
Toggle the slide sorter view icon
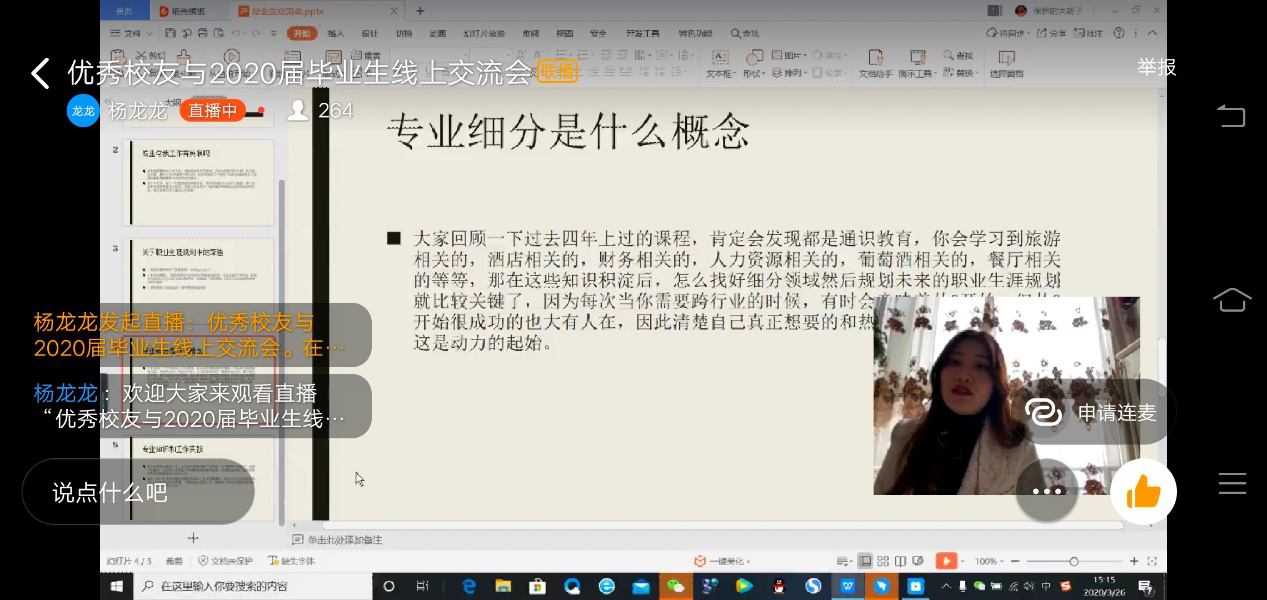click(883, 561)
